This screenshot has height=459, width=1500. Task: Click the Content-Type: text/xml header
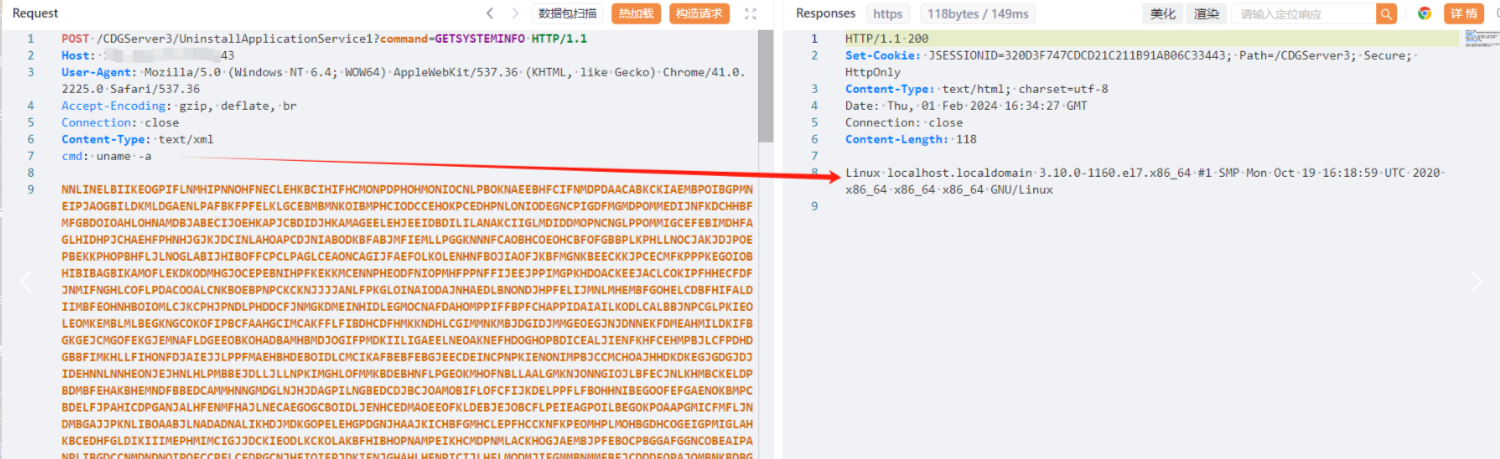137,140
